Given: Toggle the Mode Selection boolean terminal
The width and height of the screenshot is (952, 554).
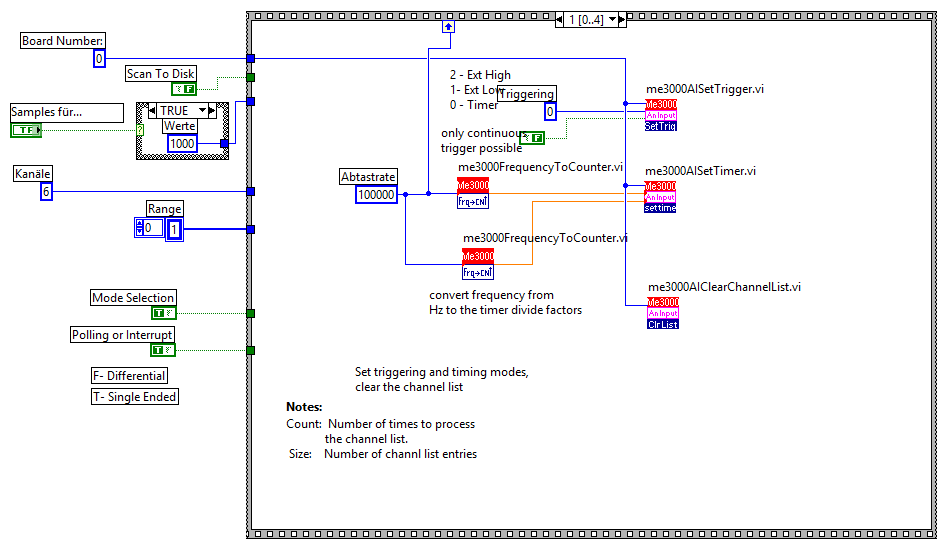Looking at the screenshot, I should (x=163, y=313).
